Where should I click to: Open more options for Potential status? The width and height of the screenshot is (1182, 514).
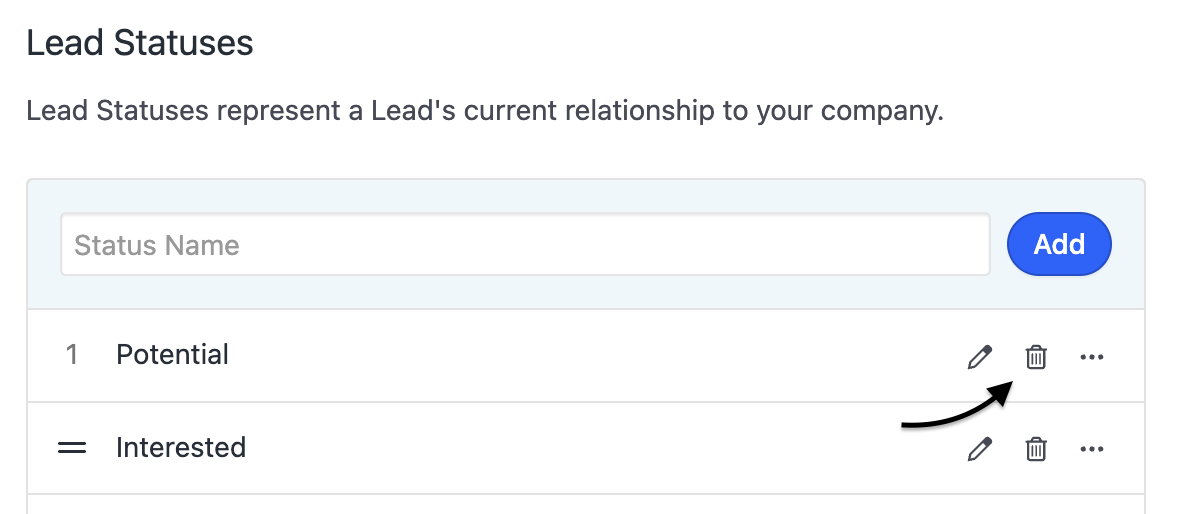(1092, 357)
